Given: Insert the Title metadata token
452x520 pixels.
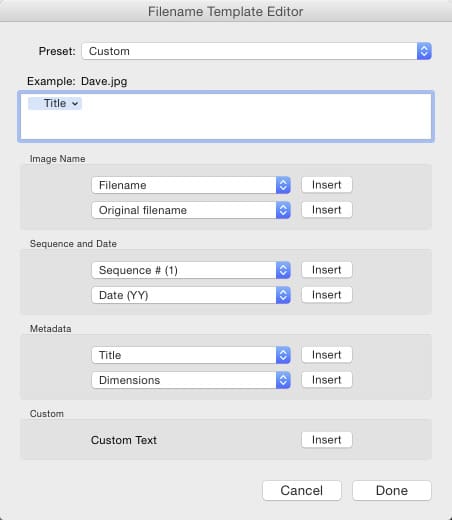Looking at the screenshot, I should click(327, 355).
